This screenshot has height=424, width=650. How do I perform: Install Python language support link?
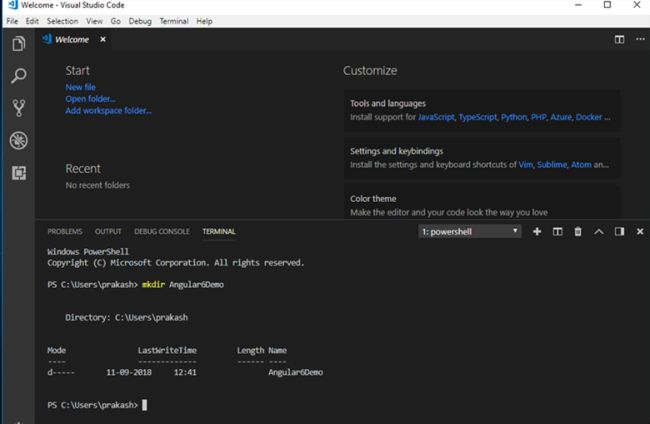coord(514,117)
